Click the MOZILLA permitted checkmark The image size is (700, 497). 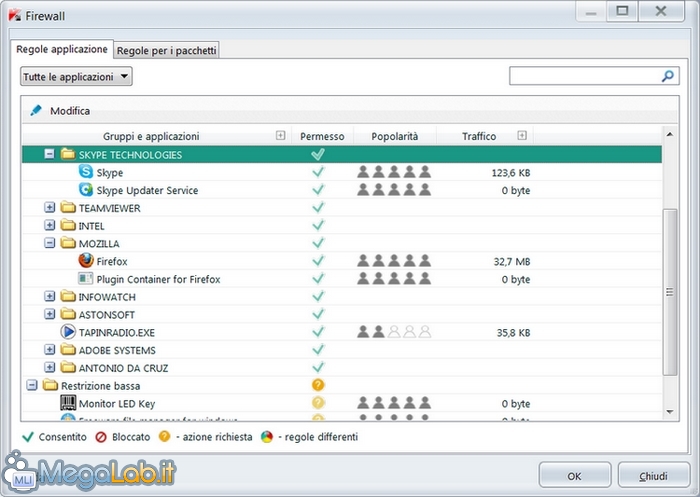pos(318,243)
